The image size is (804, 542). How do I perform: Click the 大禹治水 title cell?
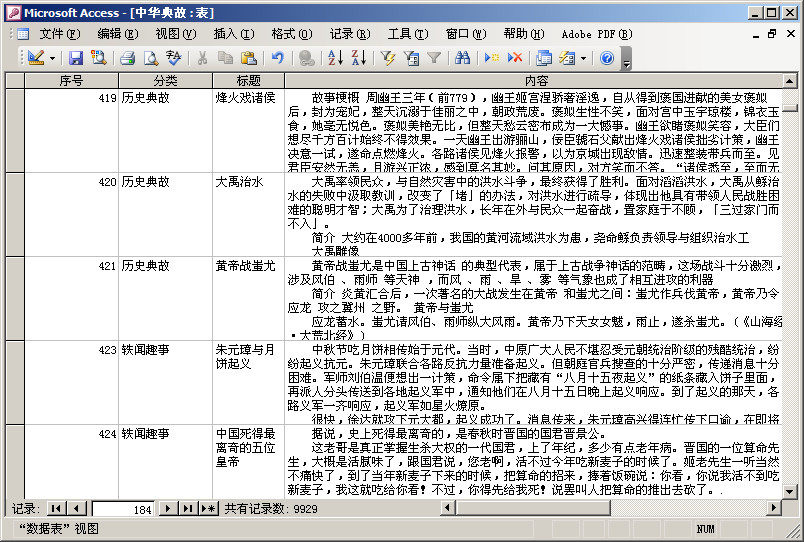coord(248,214)
